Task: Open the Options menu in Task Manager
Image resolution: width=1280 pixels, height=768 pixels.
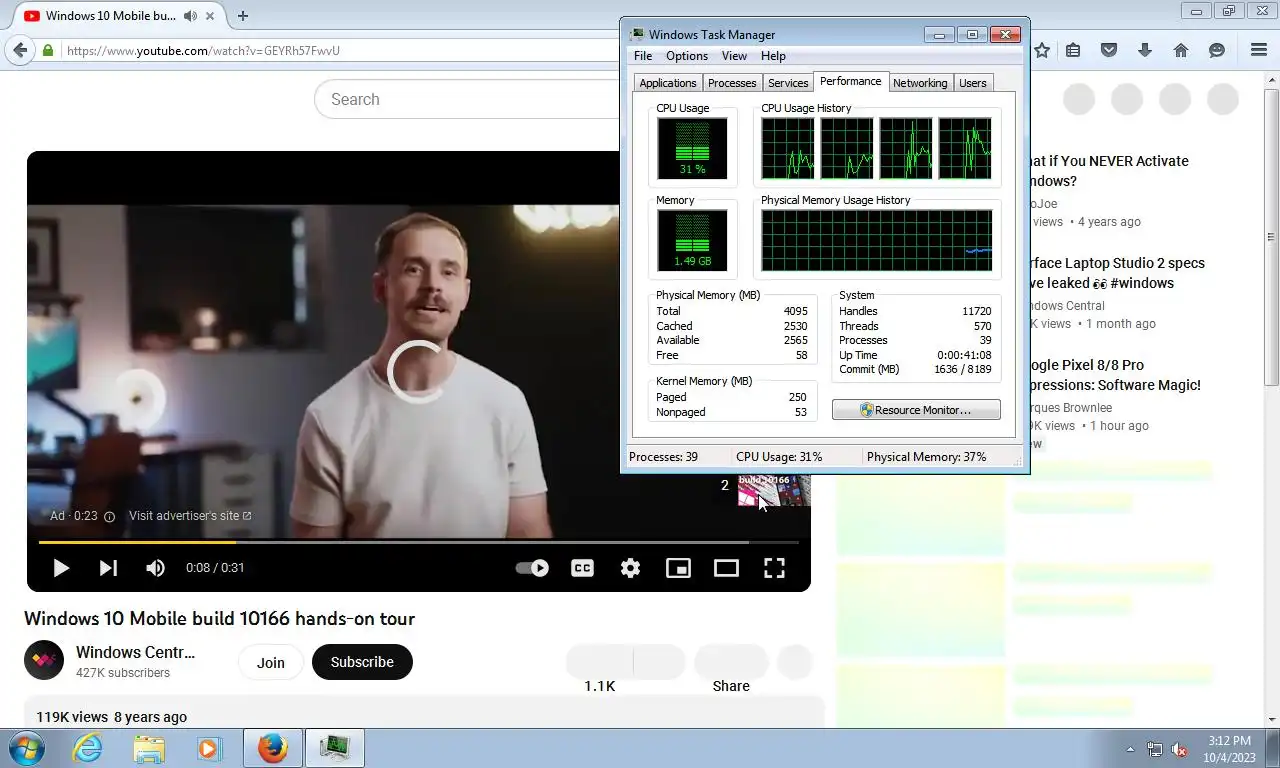Action: click(x=687, y=56)
